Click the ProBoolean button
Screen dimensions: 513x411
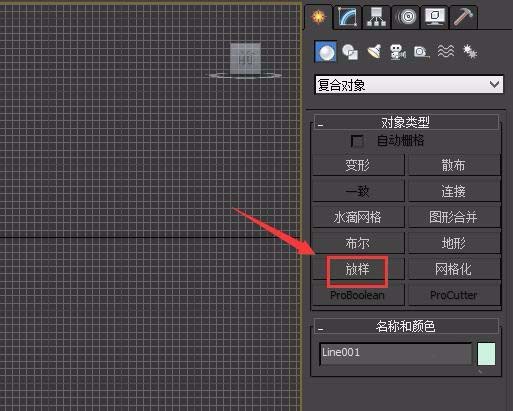[x=358, y=295]
